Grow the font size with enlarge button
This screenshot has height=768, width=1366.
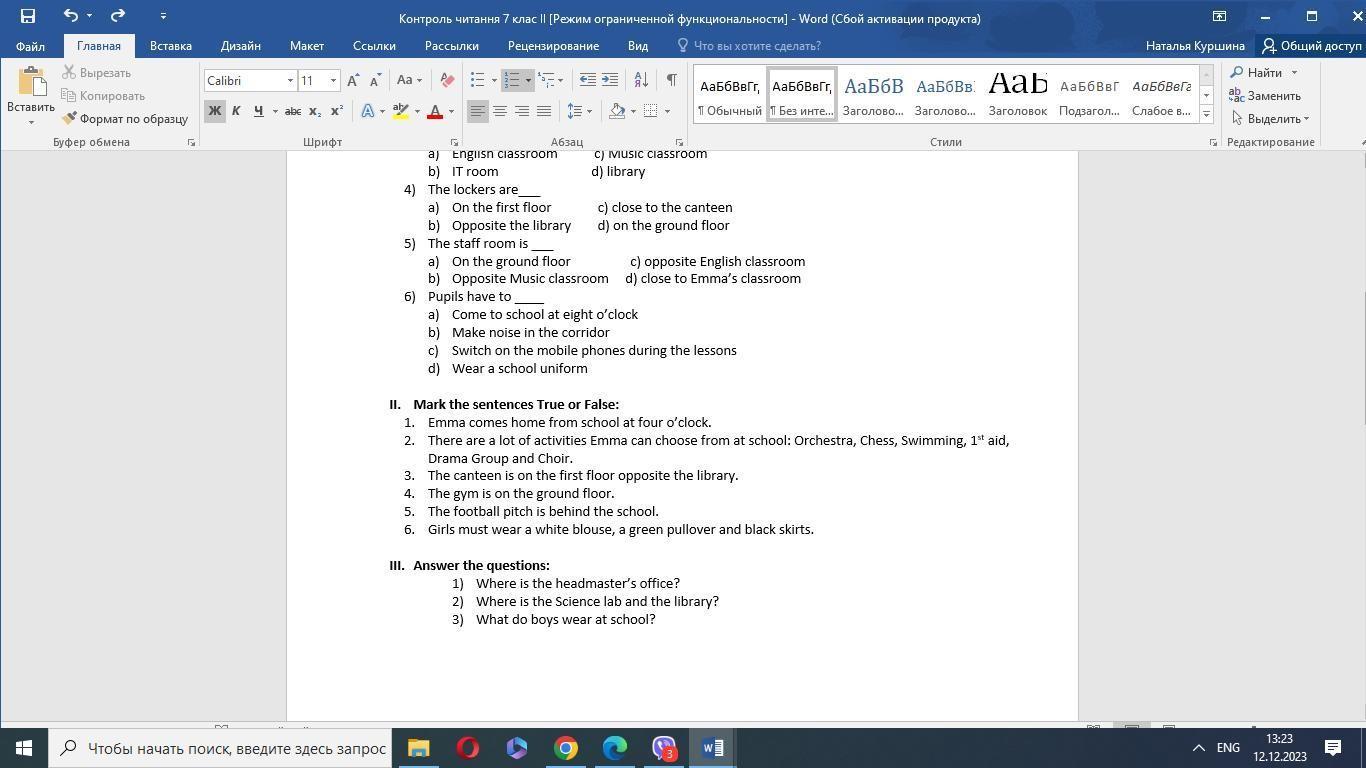[x=353, y=80]
